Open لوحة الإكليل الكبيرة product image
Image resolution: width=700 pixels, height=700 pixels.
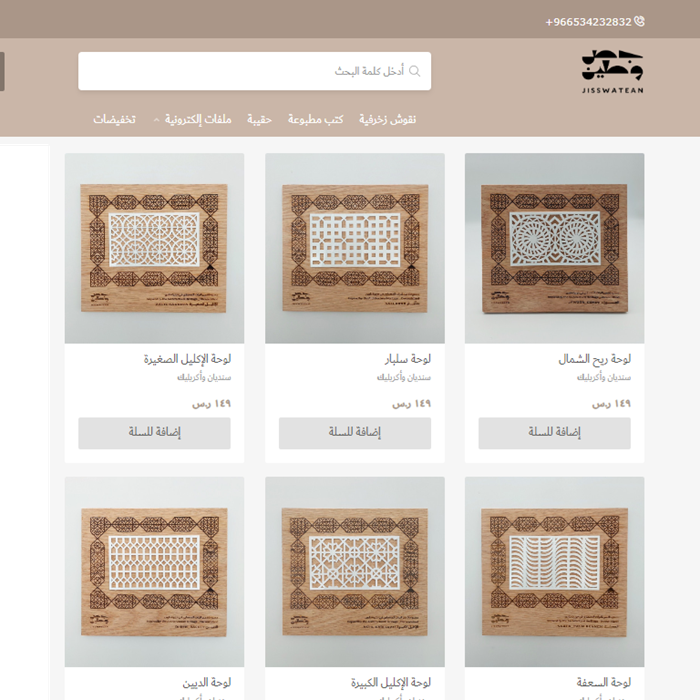click(355, 572)
